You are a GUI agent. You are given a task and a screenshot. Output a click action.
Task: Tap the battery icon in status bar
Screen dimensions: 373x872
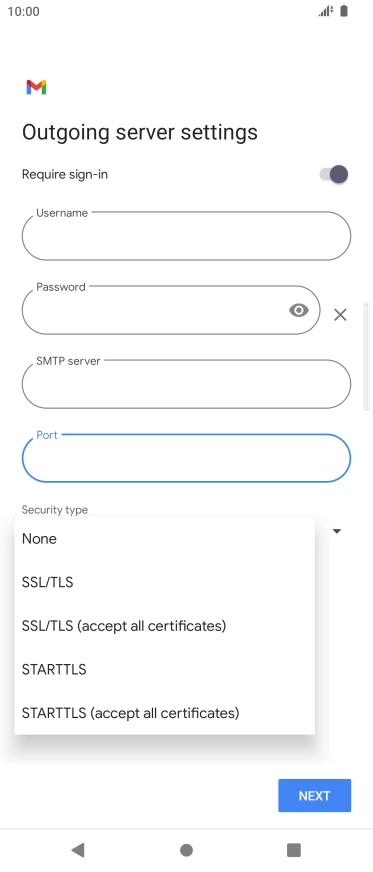coord(344,11)
